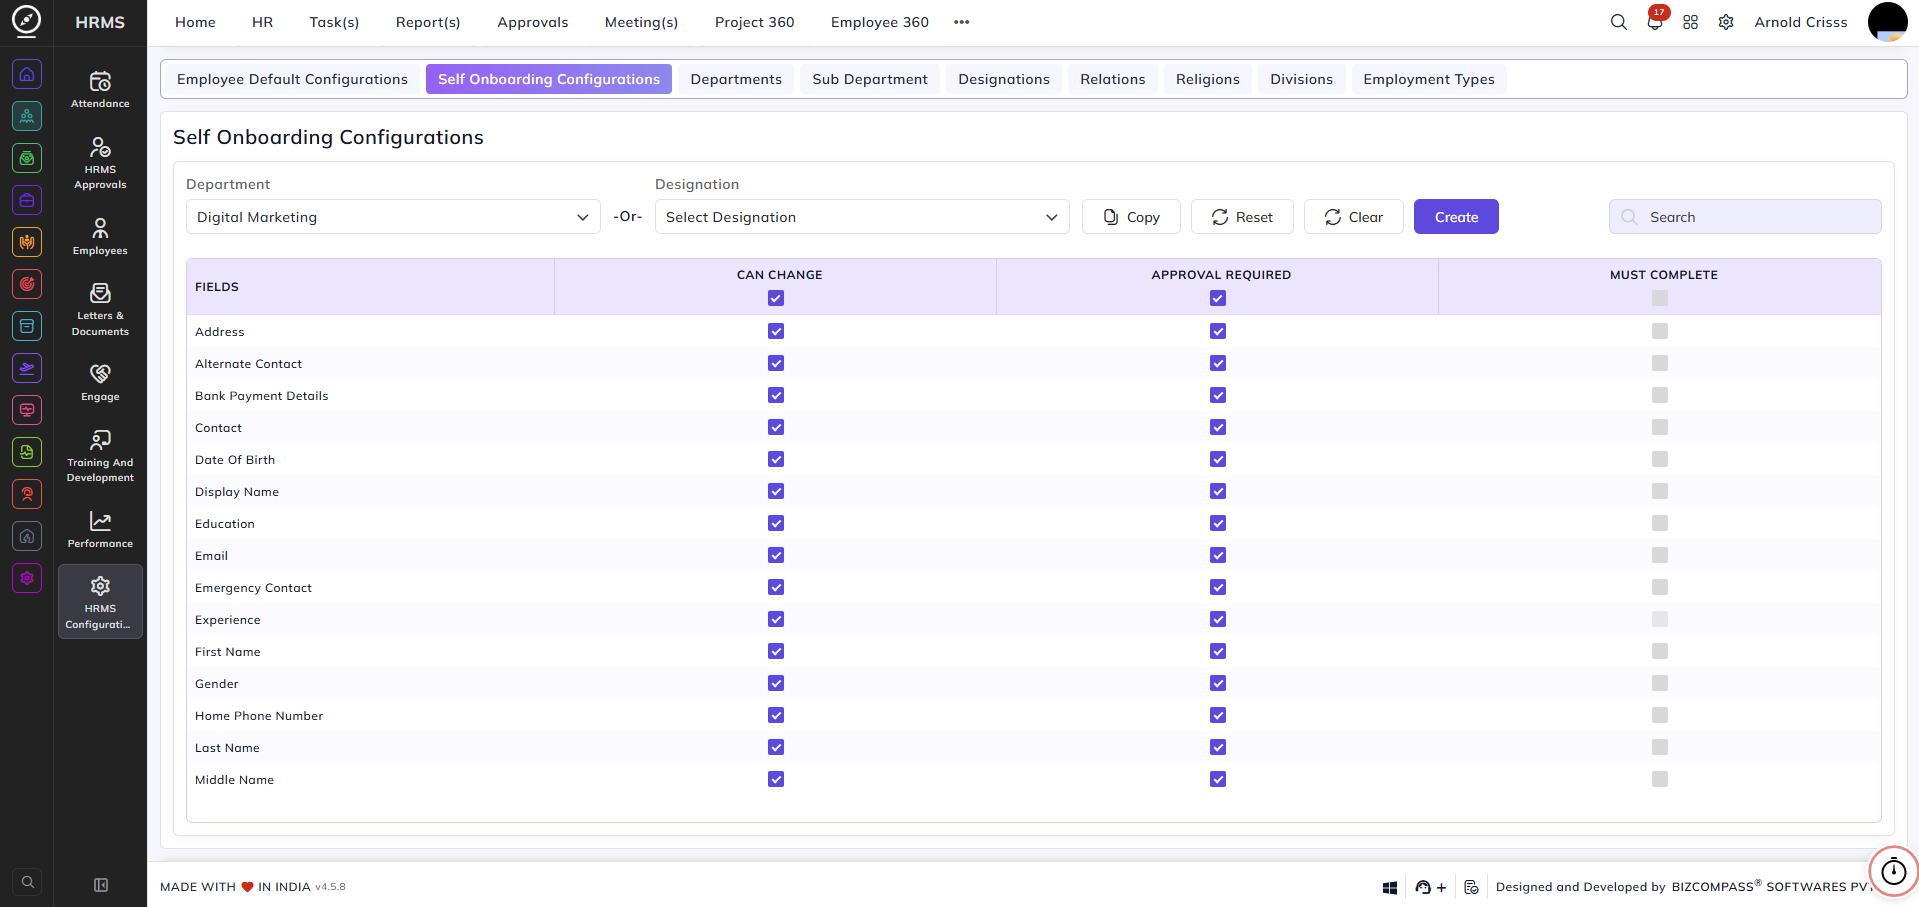
Task: Open the Engage module
Action: [x=100, y=383]
